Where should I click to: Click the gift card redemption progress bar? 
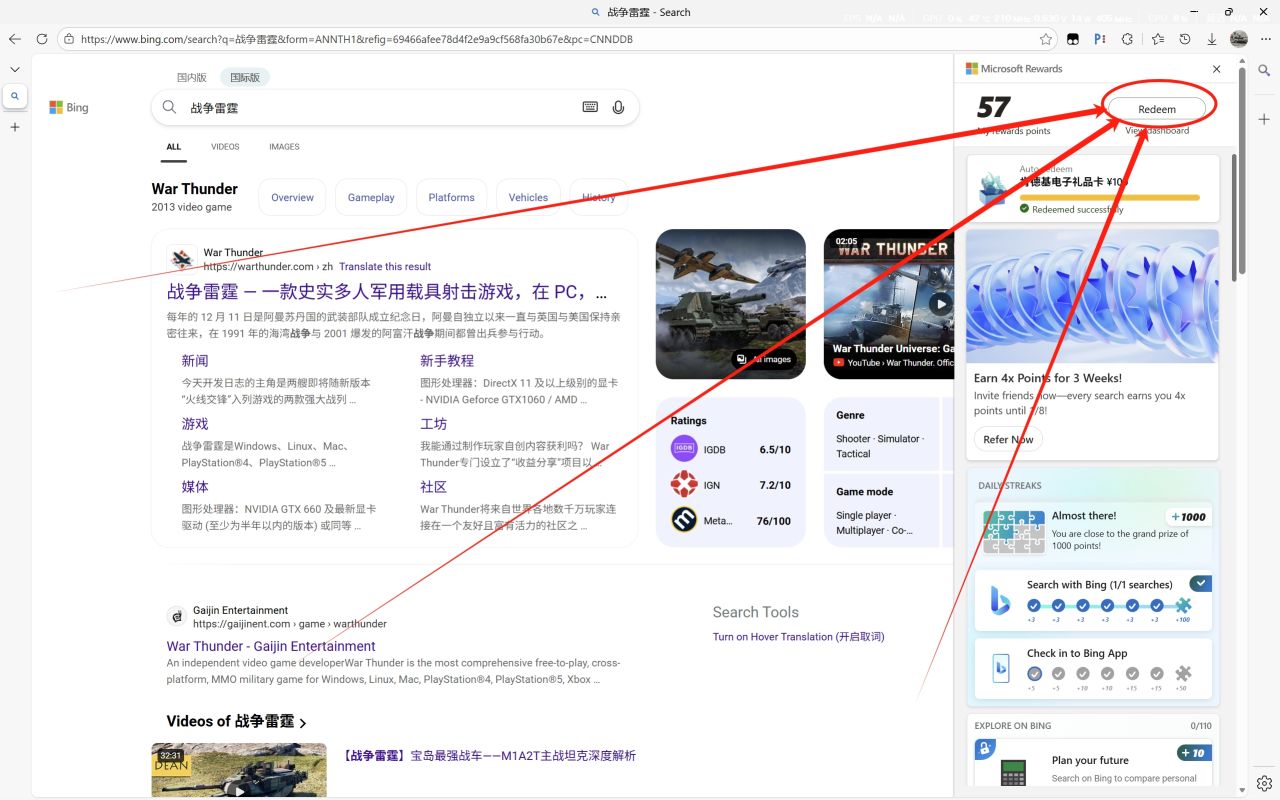coord(1109,198)
